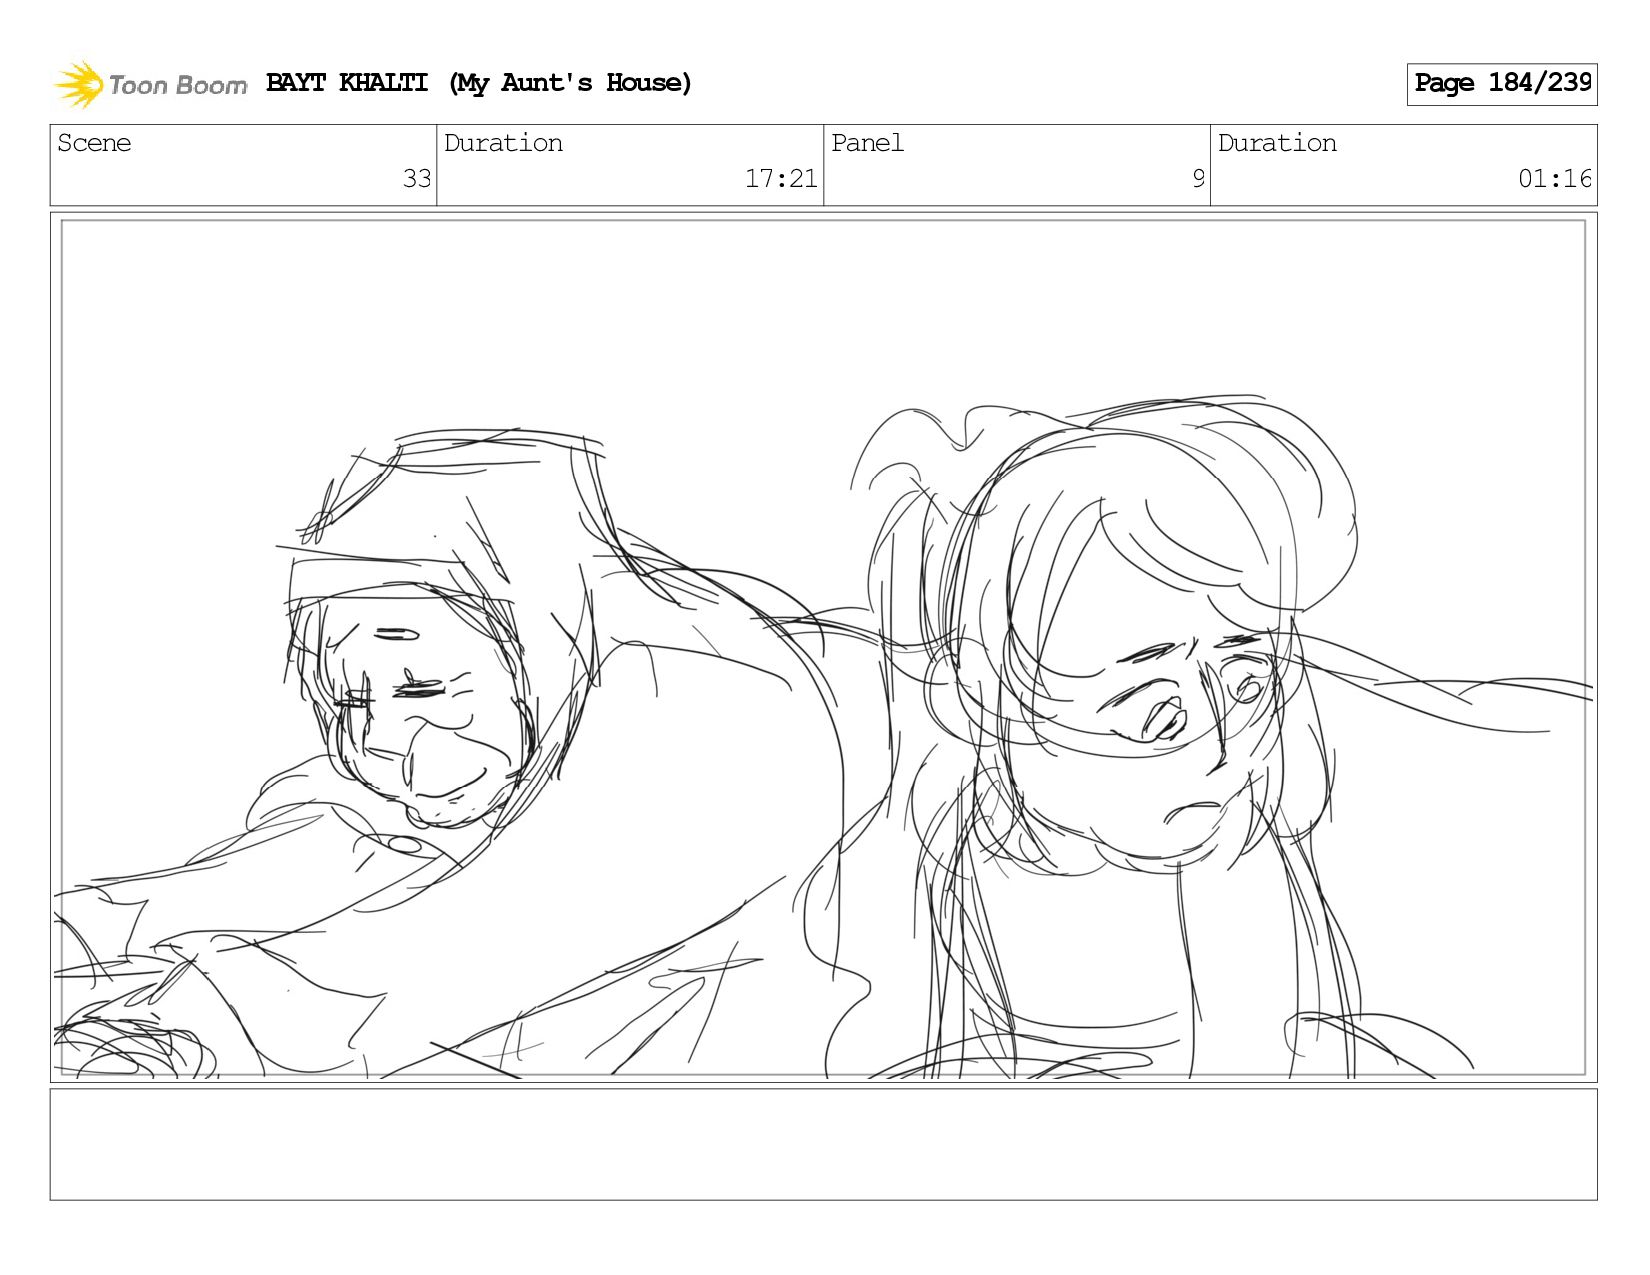Viewport: 1650px width, 1275px height.
Task: Click the empty notes box below the panel
Action: [824, 1145]
